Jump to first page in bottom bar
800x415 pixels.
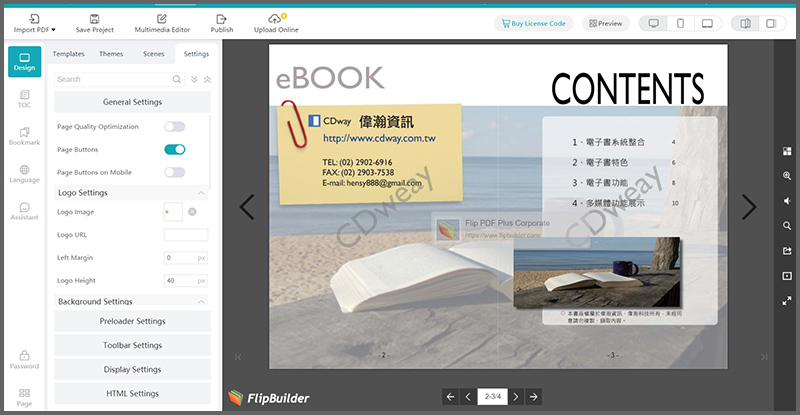(x=450, y=397)
